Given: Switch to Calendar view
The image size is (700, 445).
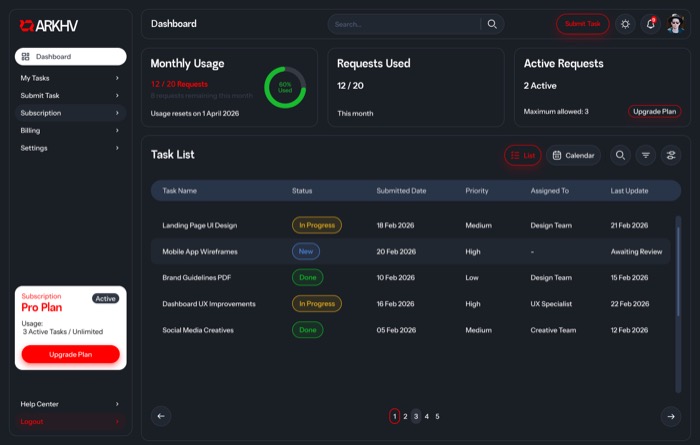Looking at the screenshot, I should coord(573,155).
